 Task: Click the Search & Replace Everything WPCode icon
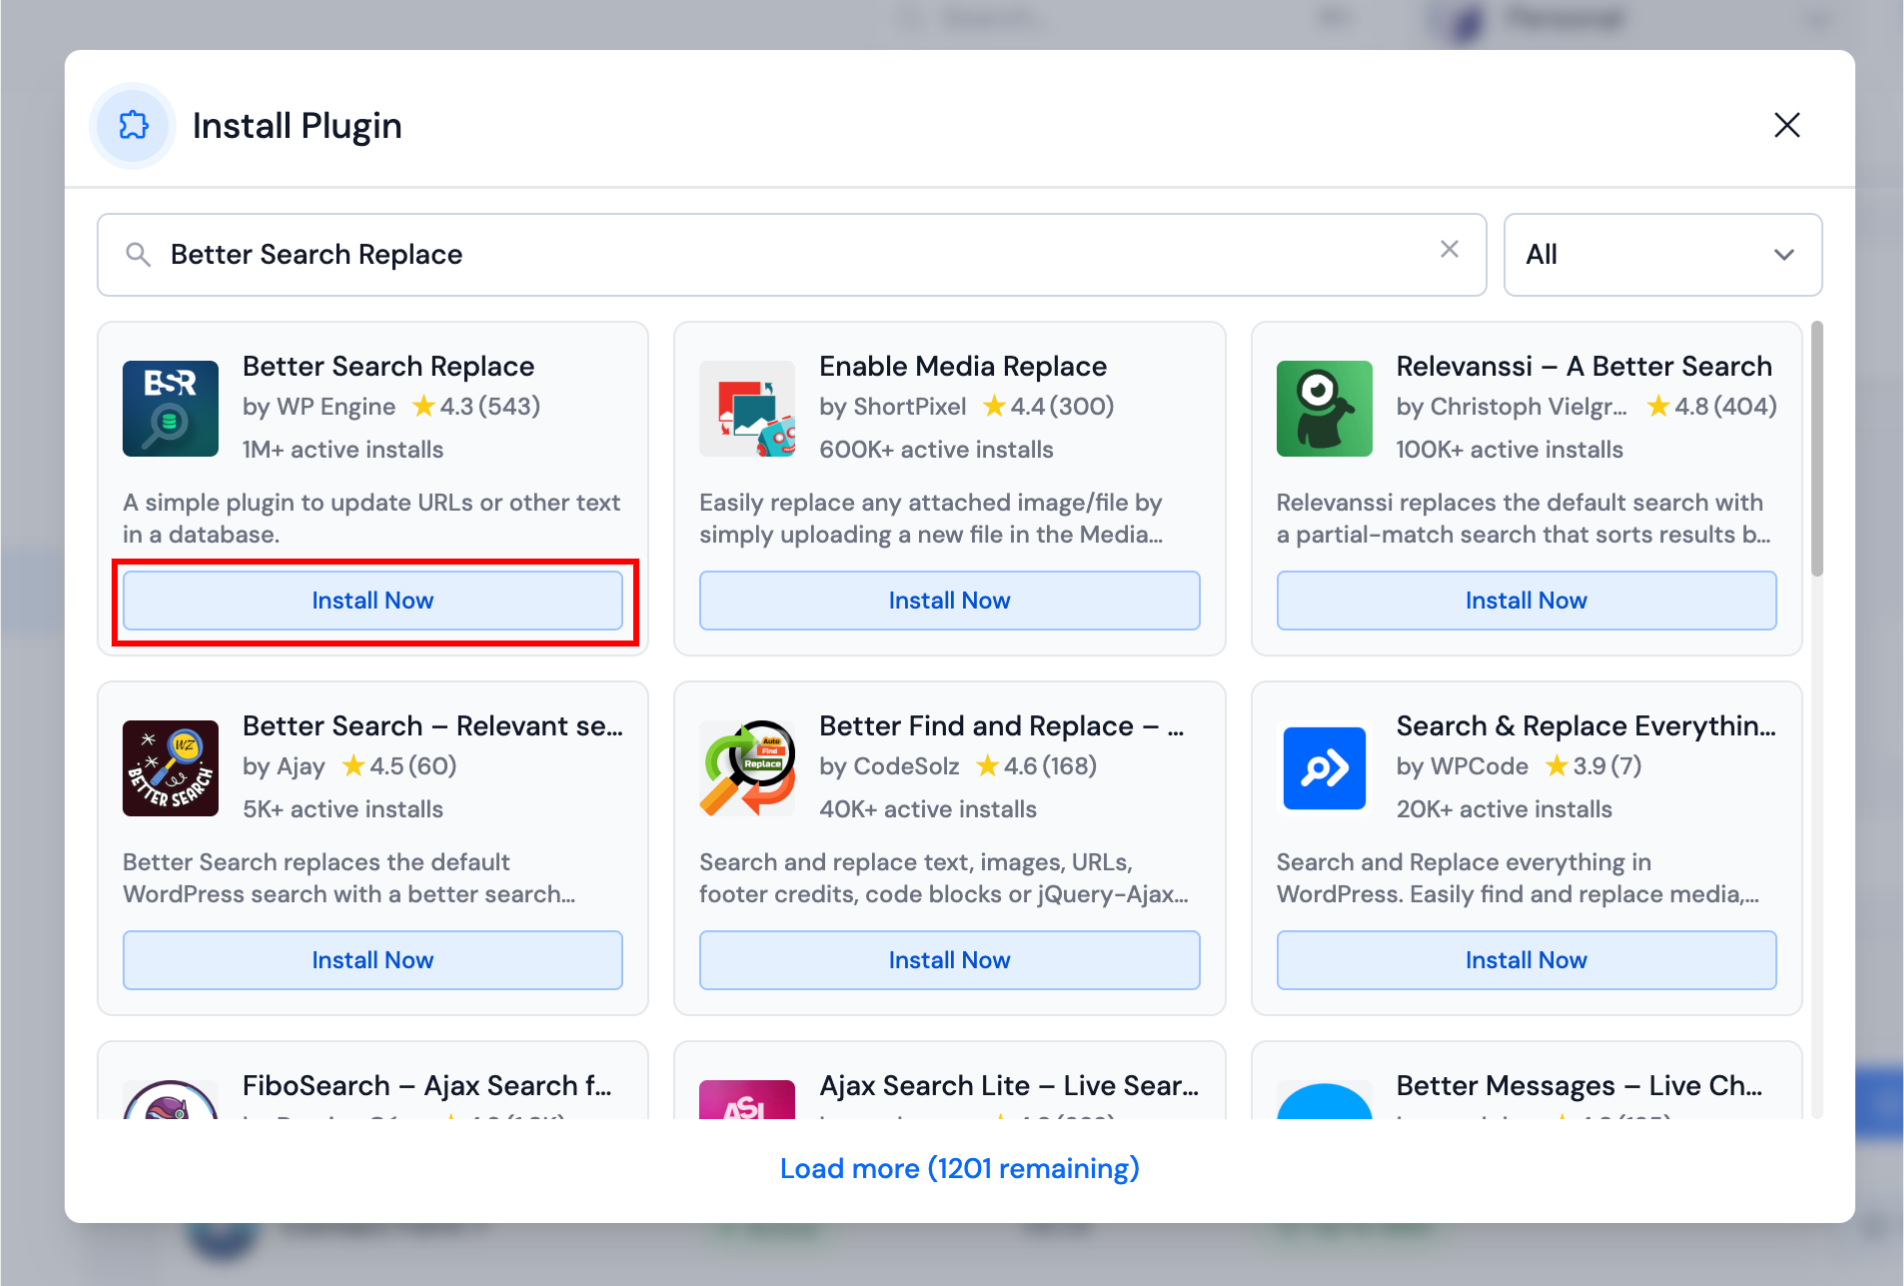tap(1324, 768)
